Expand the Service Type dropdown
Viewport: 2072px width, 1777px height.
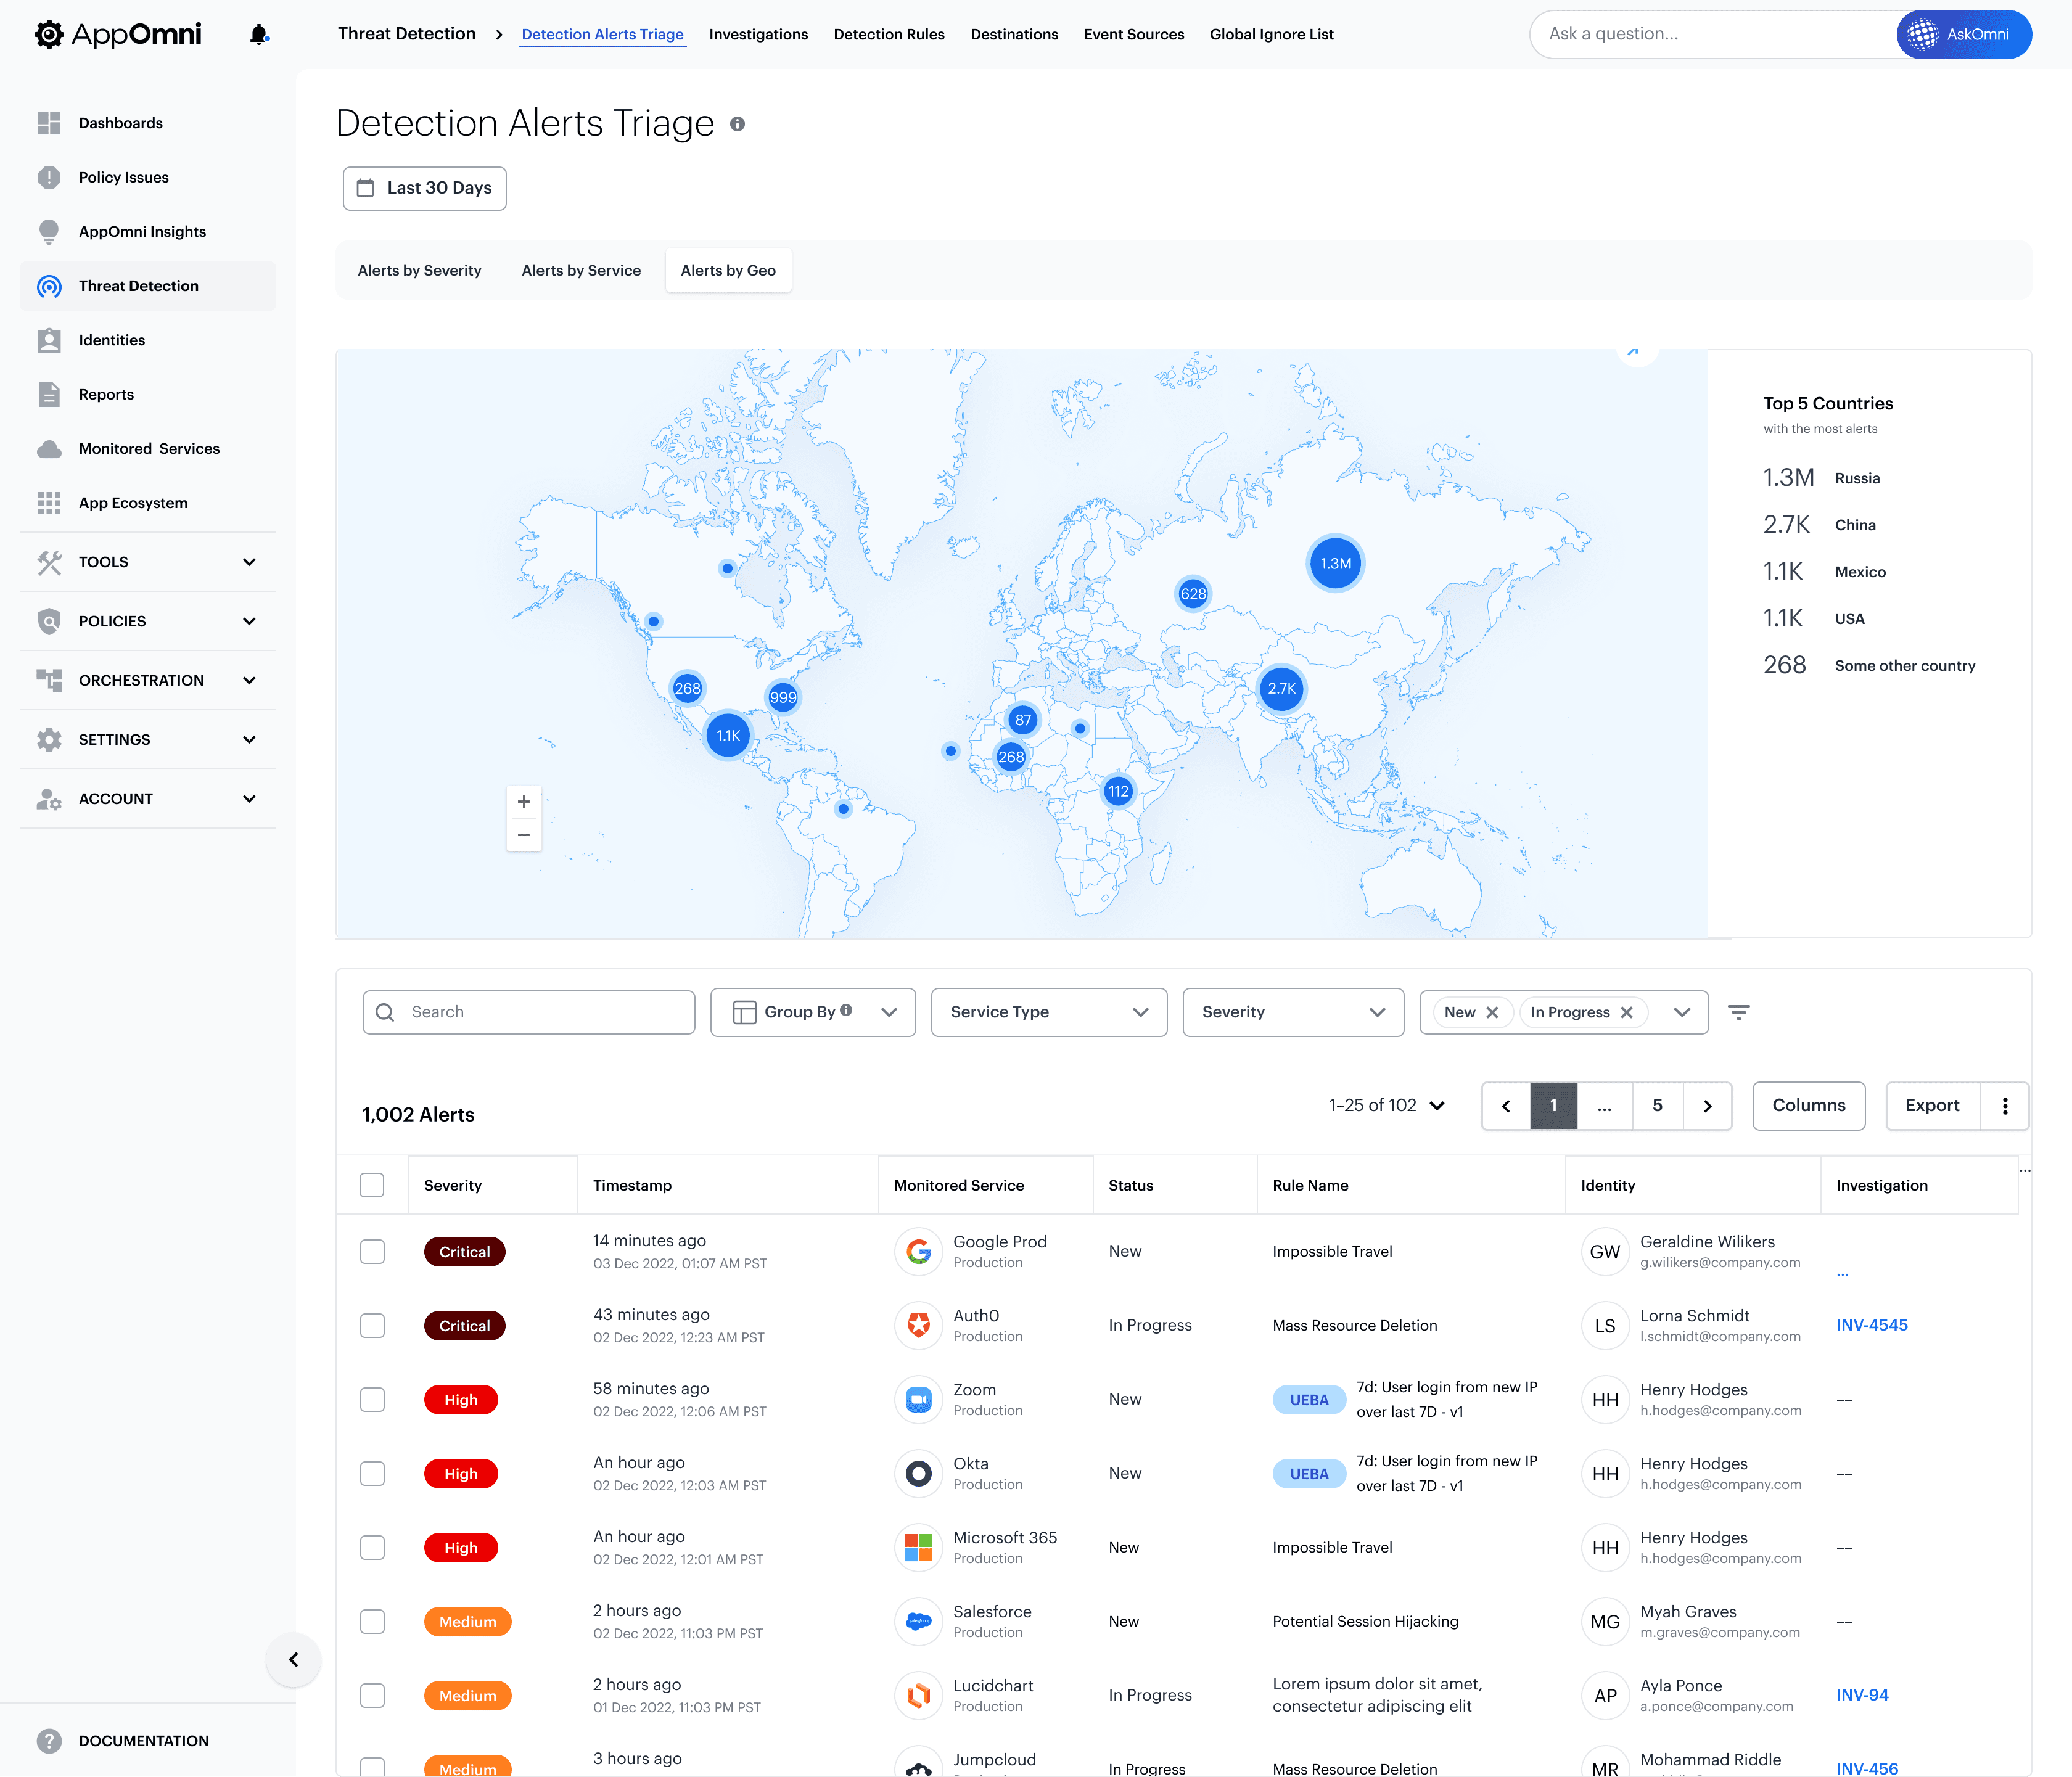[x=1048, y=1012]
